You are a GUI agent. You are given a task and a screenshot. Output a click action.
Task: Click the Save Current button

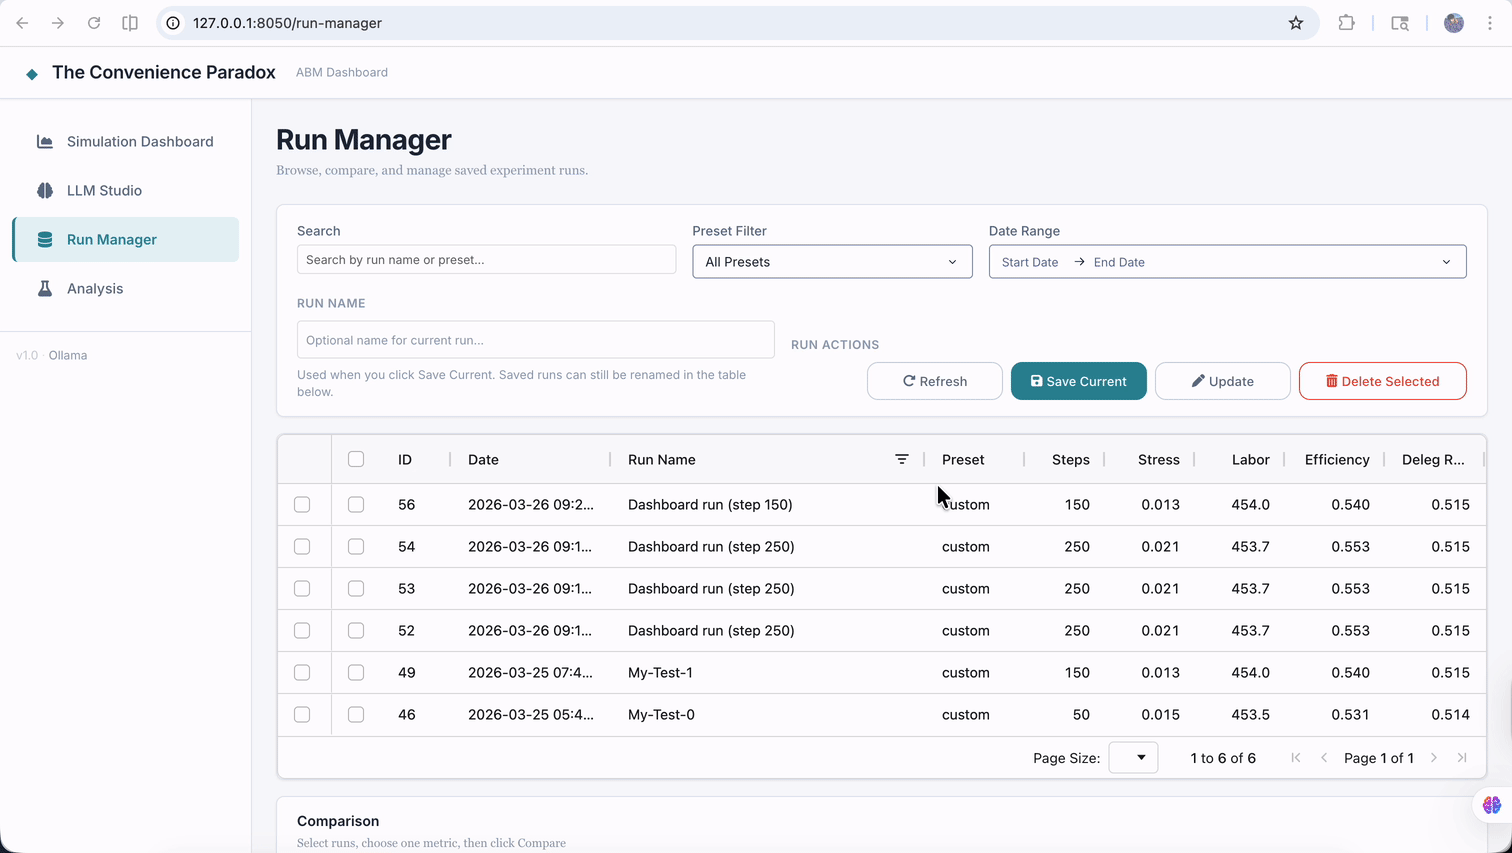[x=1079, y=381]
